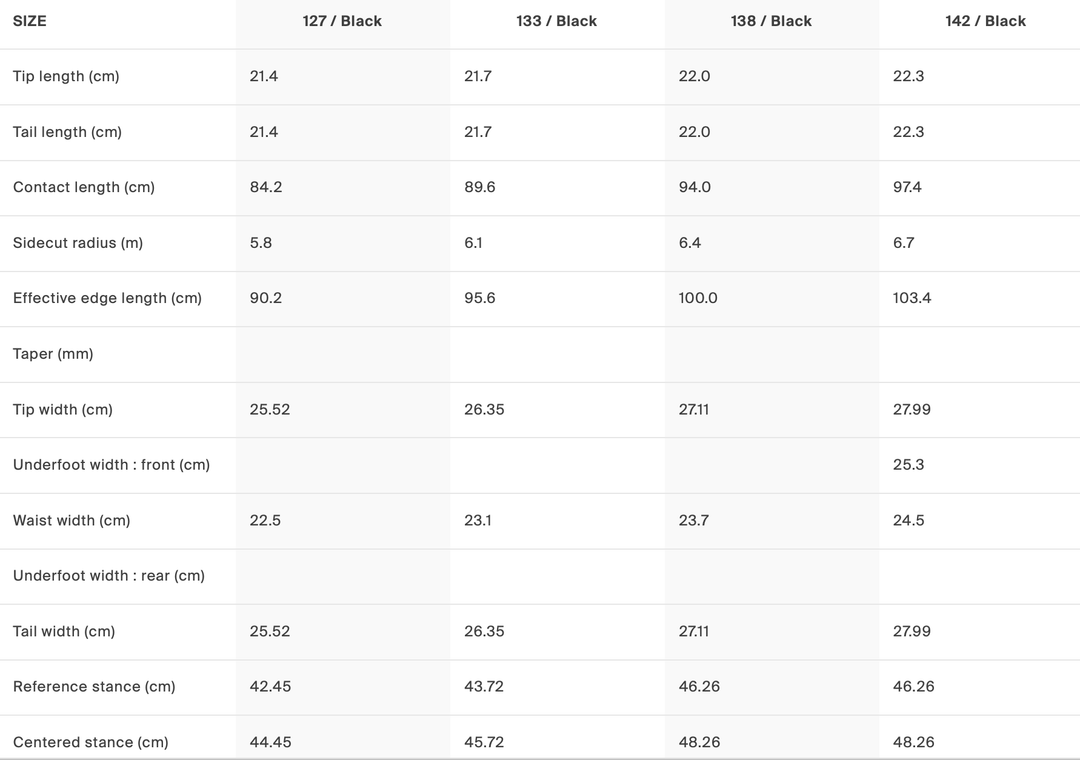Screen dimensions: 1080x760
Task: Click the 138 / Black column header
Action: 771,21
